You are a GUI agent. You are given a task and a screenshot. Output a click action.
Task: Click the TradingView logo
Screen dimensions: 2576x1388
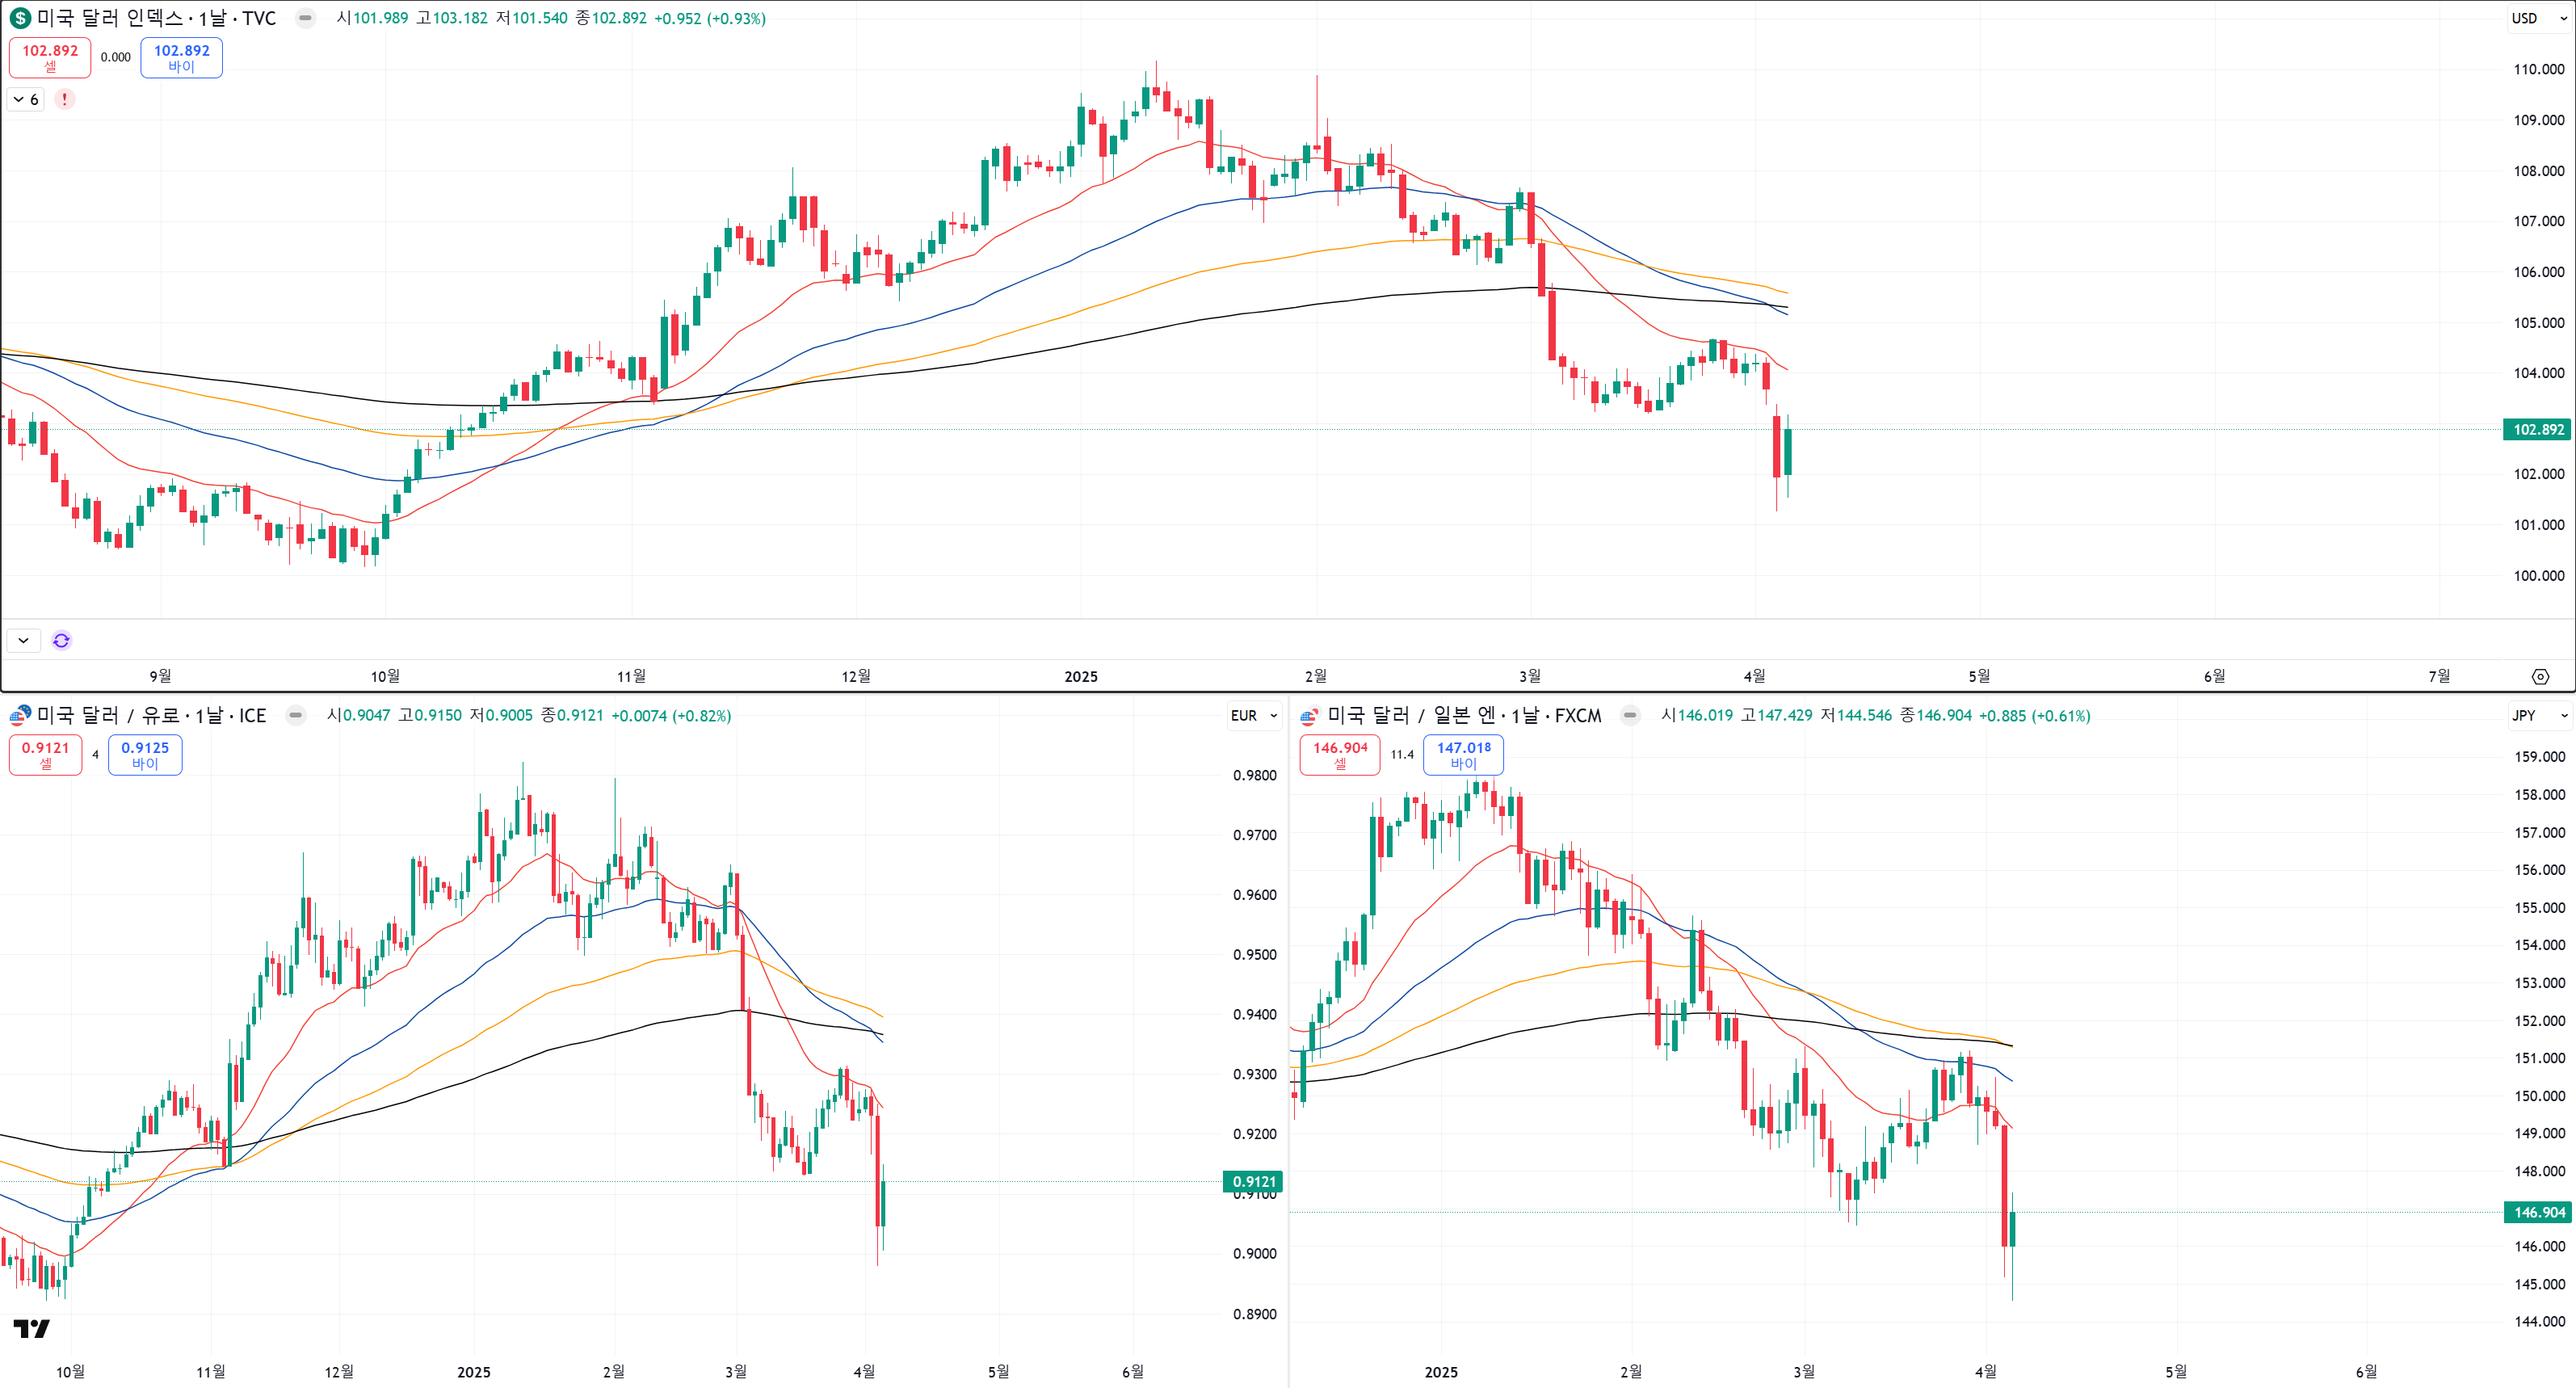(31, 1328)
